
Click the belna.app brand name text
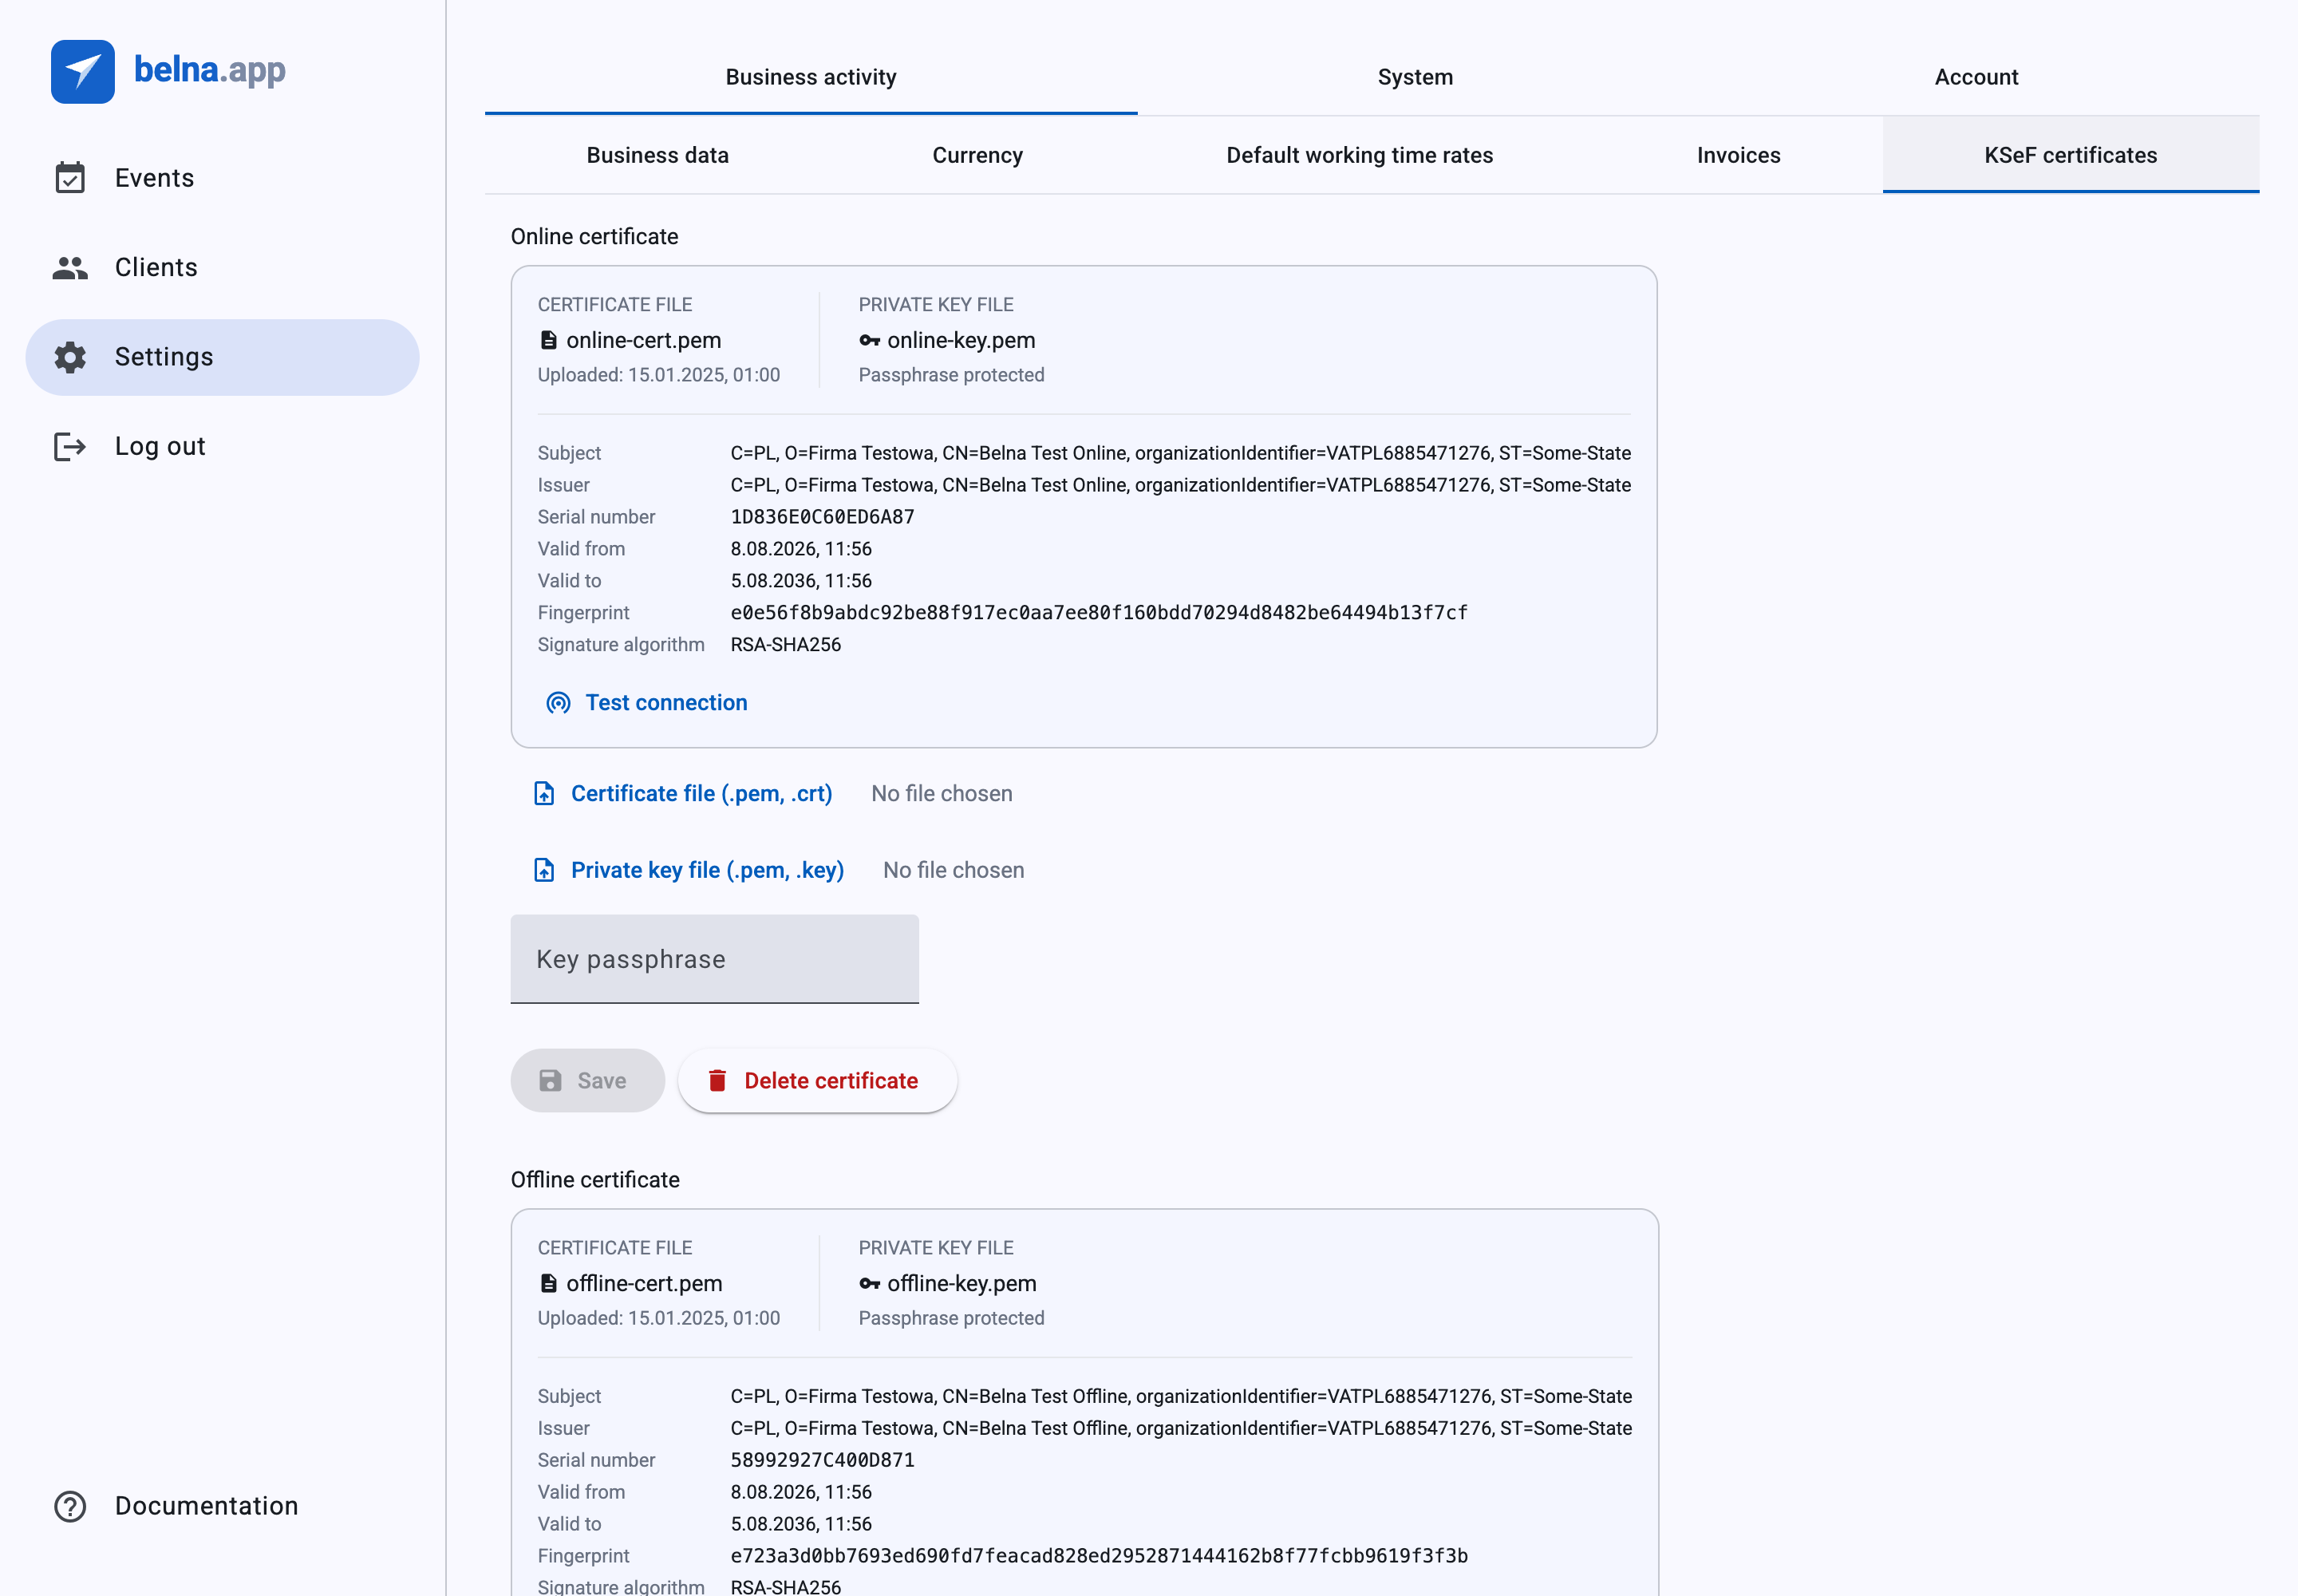point(210,70)
